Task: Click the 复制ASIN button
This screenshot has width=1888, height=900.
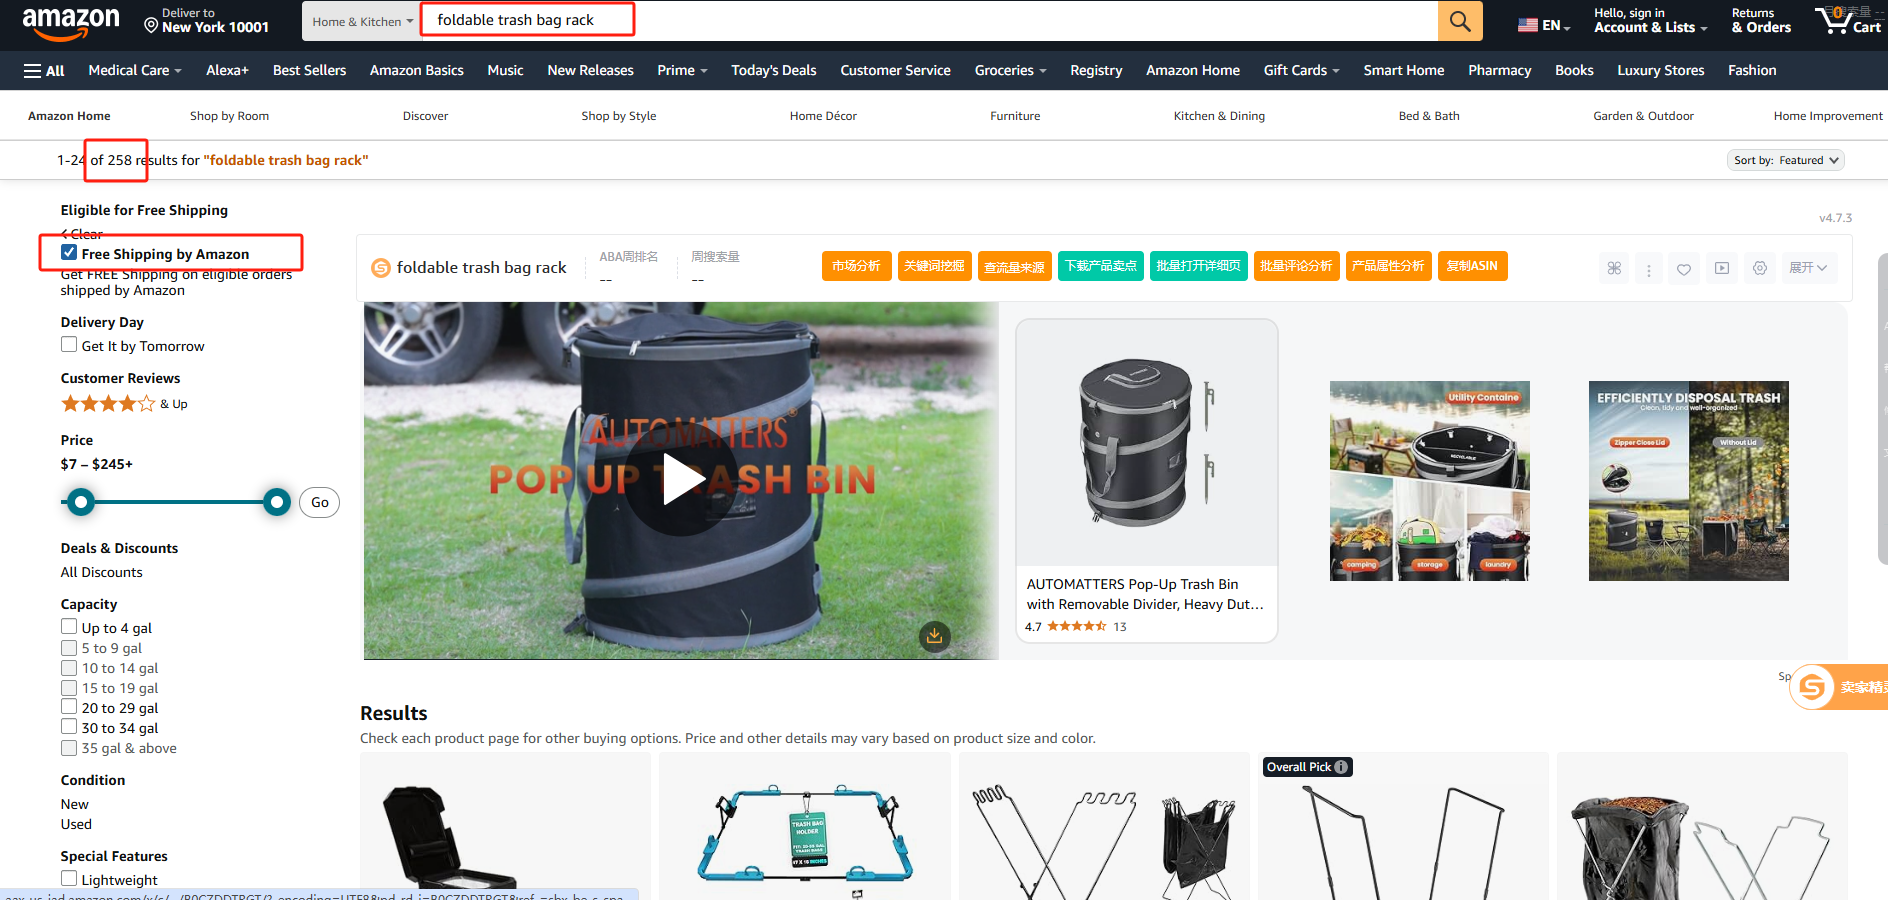Action: click(1472, 266)
